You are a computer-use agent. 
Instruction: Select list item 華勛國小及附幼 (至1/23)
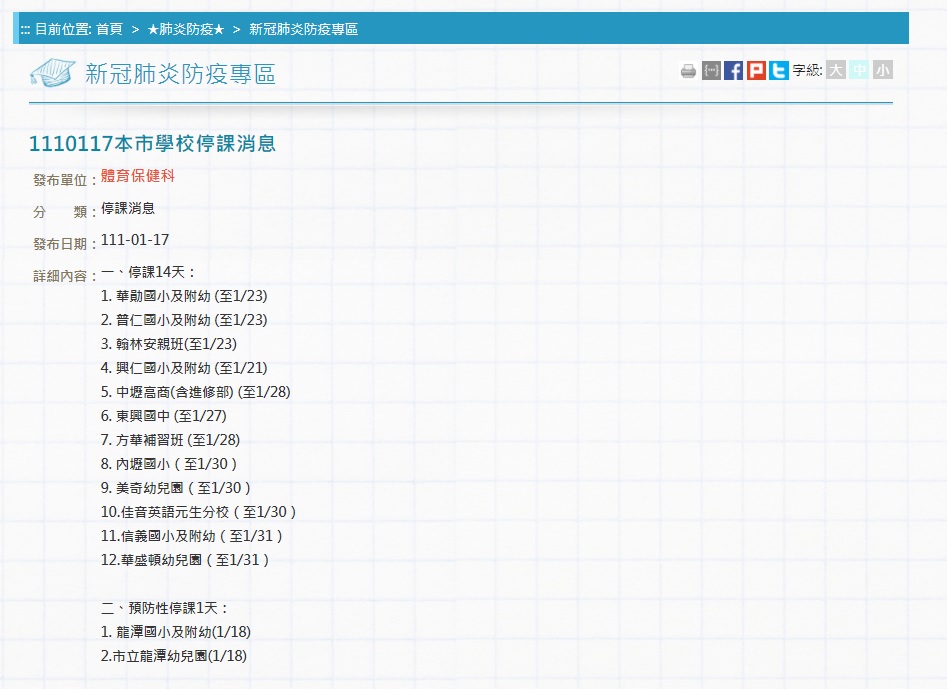184,296
